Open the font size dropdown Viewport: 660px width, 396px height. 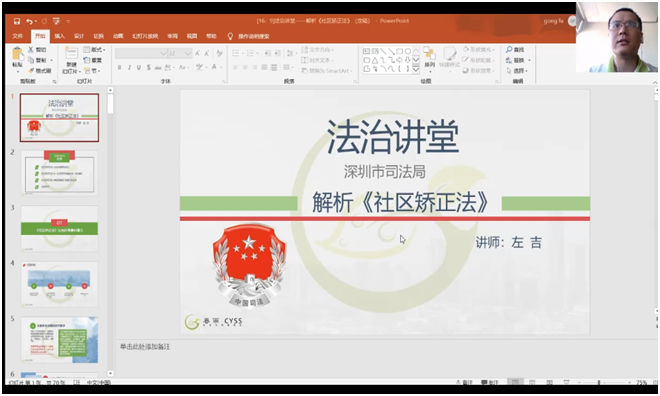coord(188,53)
